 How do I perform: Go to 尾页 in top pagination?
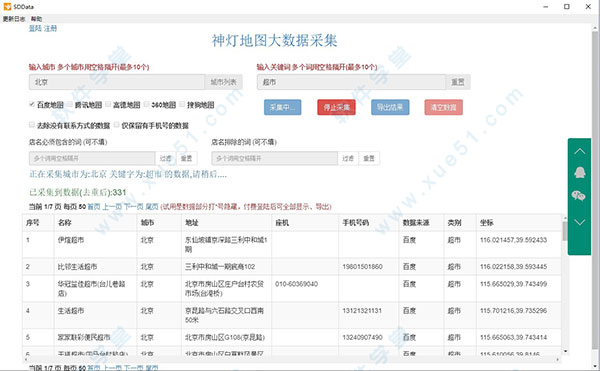pos(152,207)
